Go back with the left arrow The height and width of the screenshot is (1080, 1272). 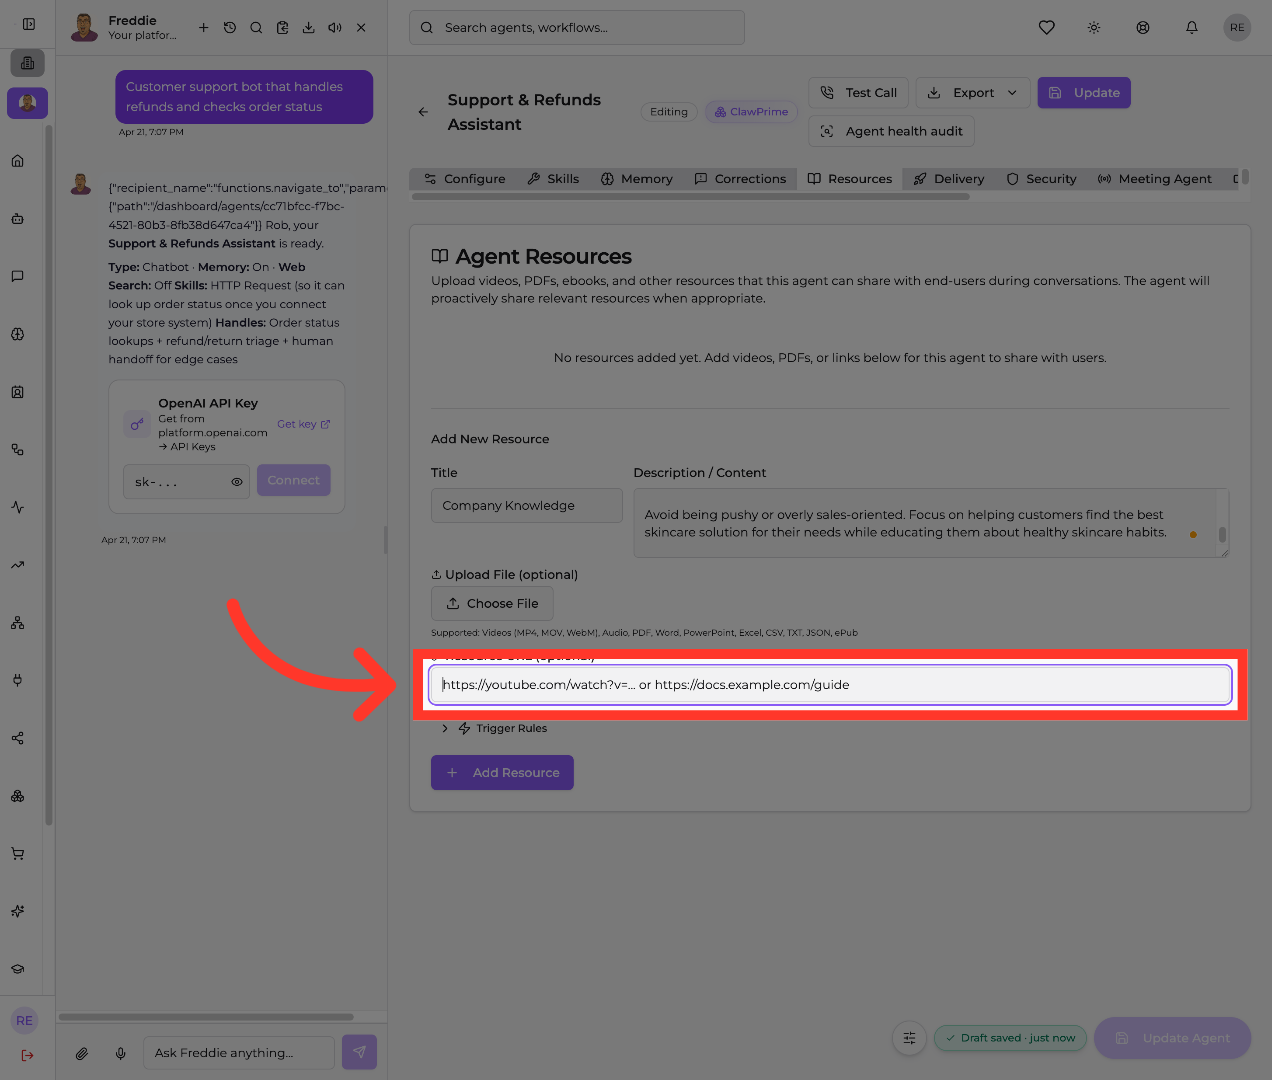click(x=423, y=112)
